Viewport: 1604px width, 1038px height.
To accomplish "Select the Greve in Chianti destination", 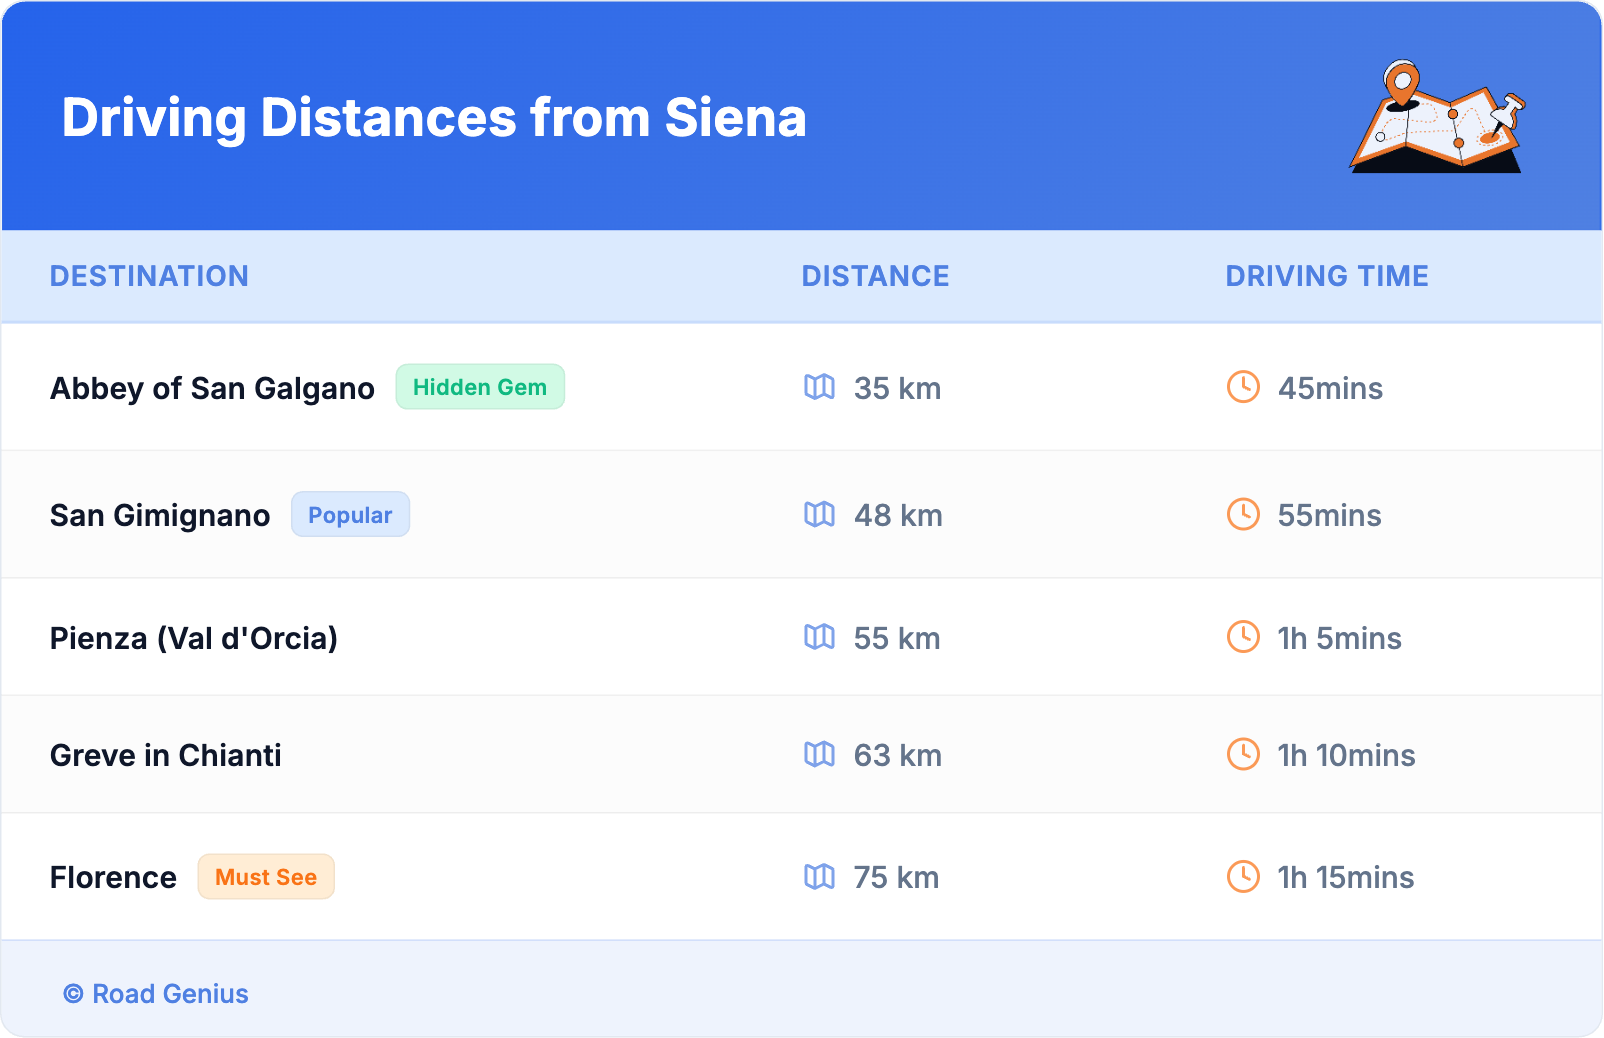I will pyautogui.click(x=166, y=755).
